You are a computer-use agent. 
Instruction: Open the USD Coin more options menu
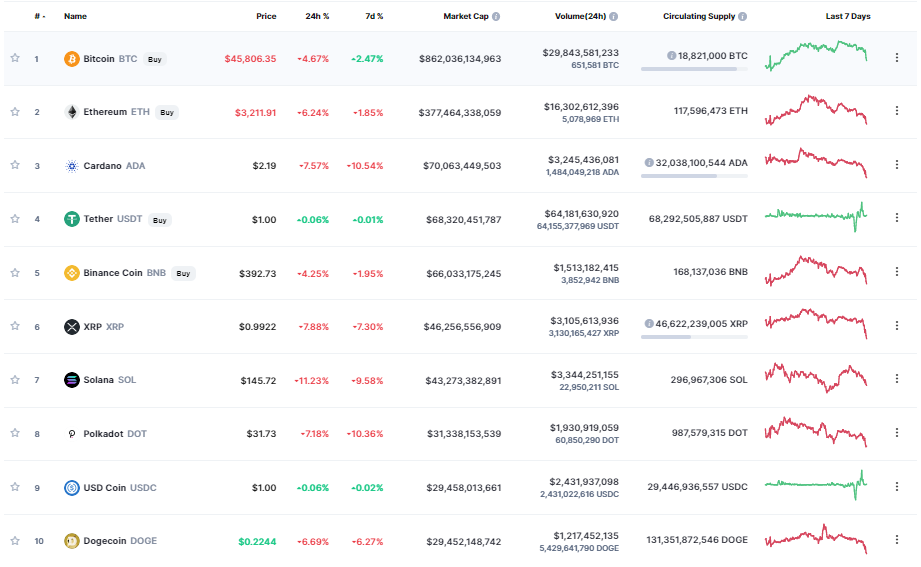(x=897, y=487)
